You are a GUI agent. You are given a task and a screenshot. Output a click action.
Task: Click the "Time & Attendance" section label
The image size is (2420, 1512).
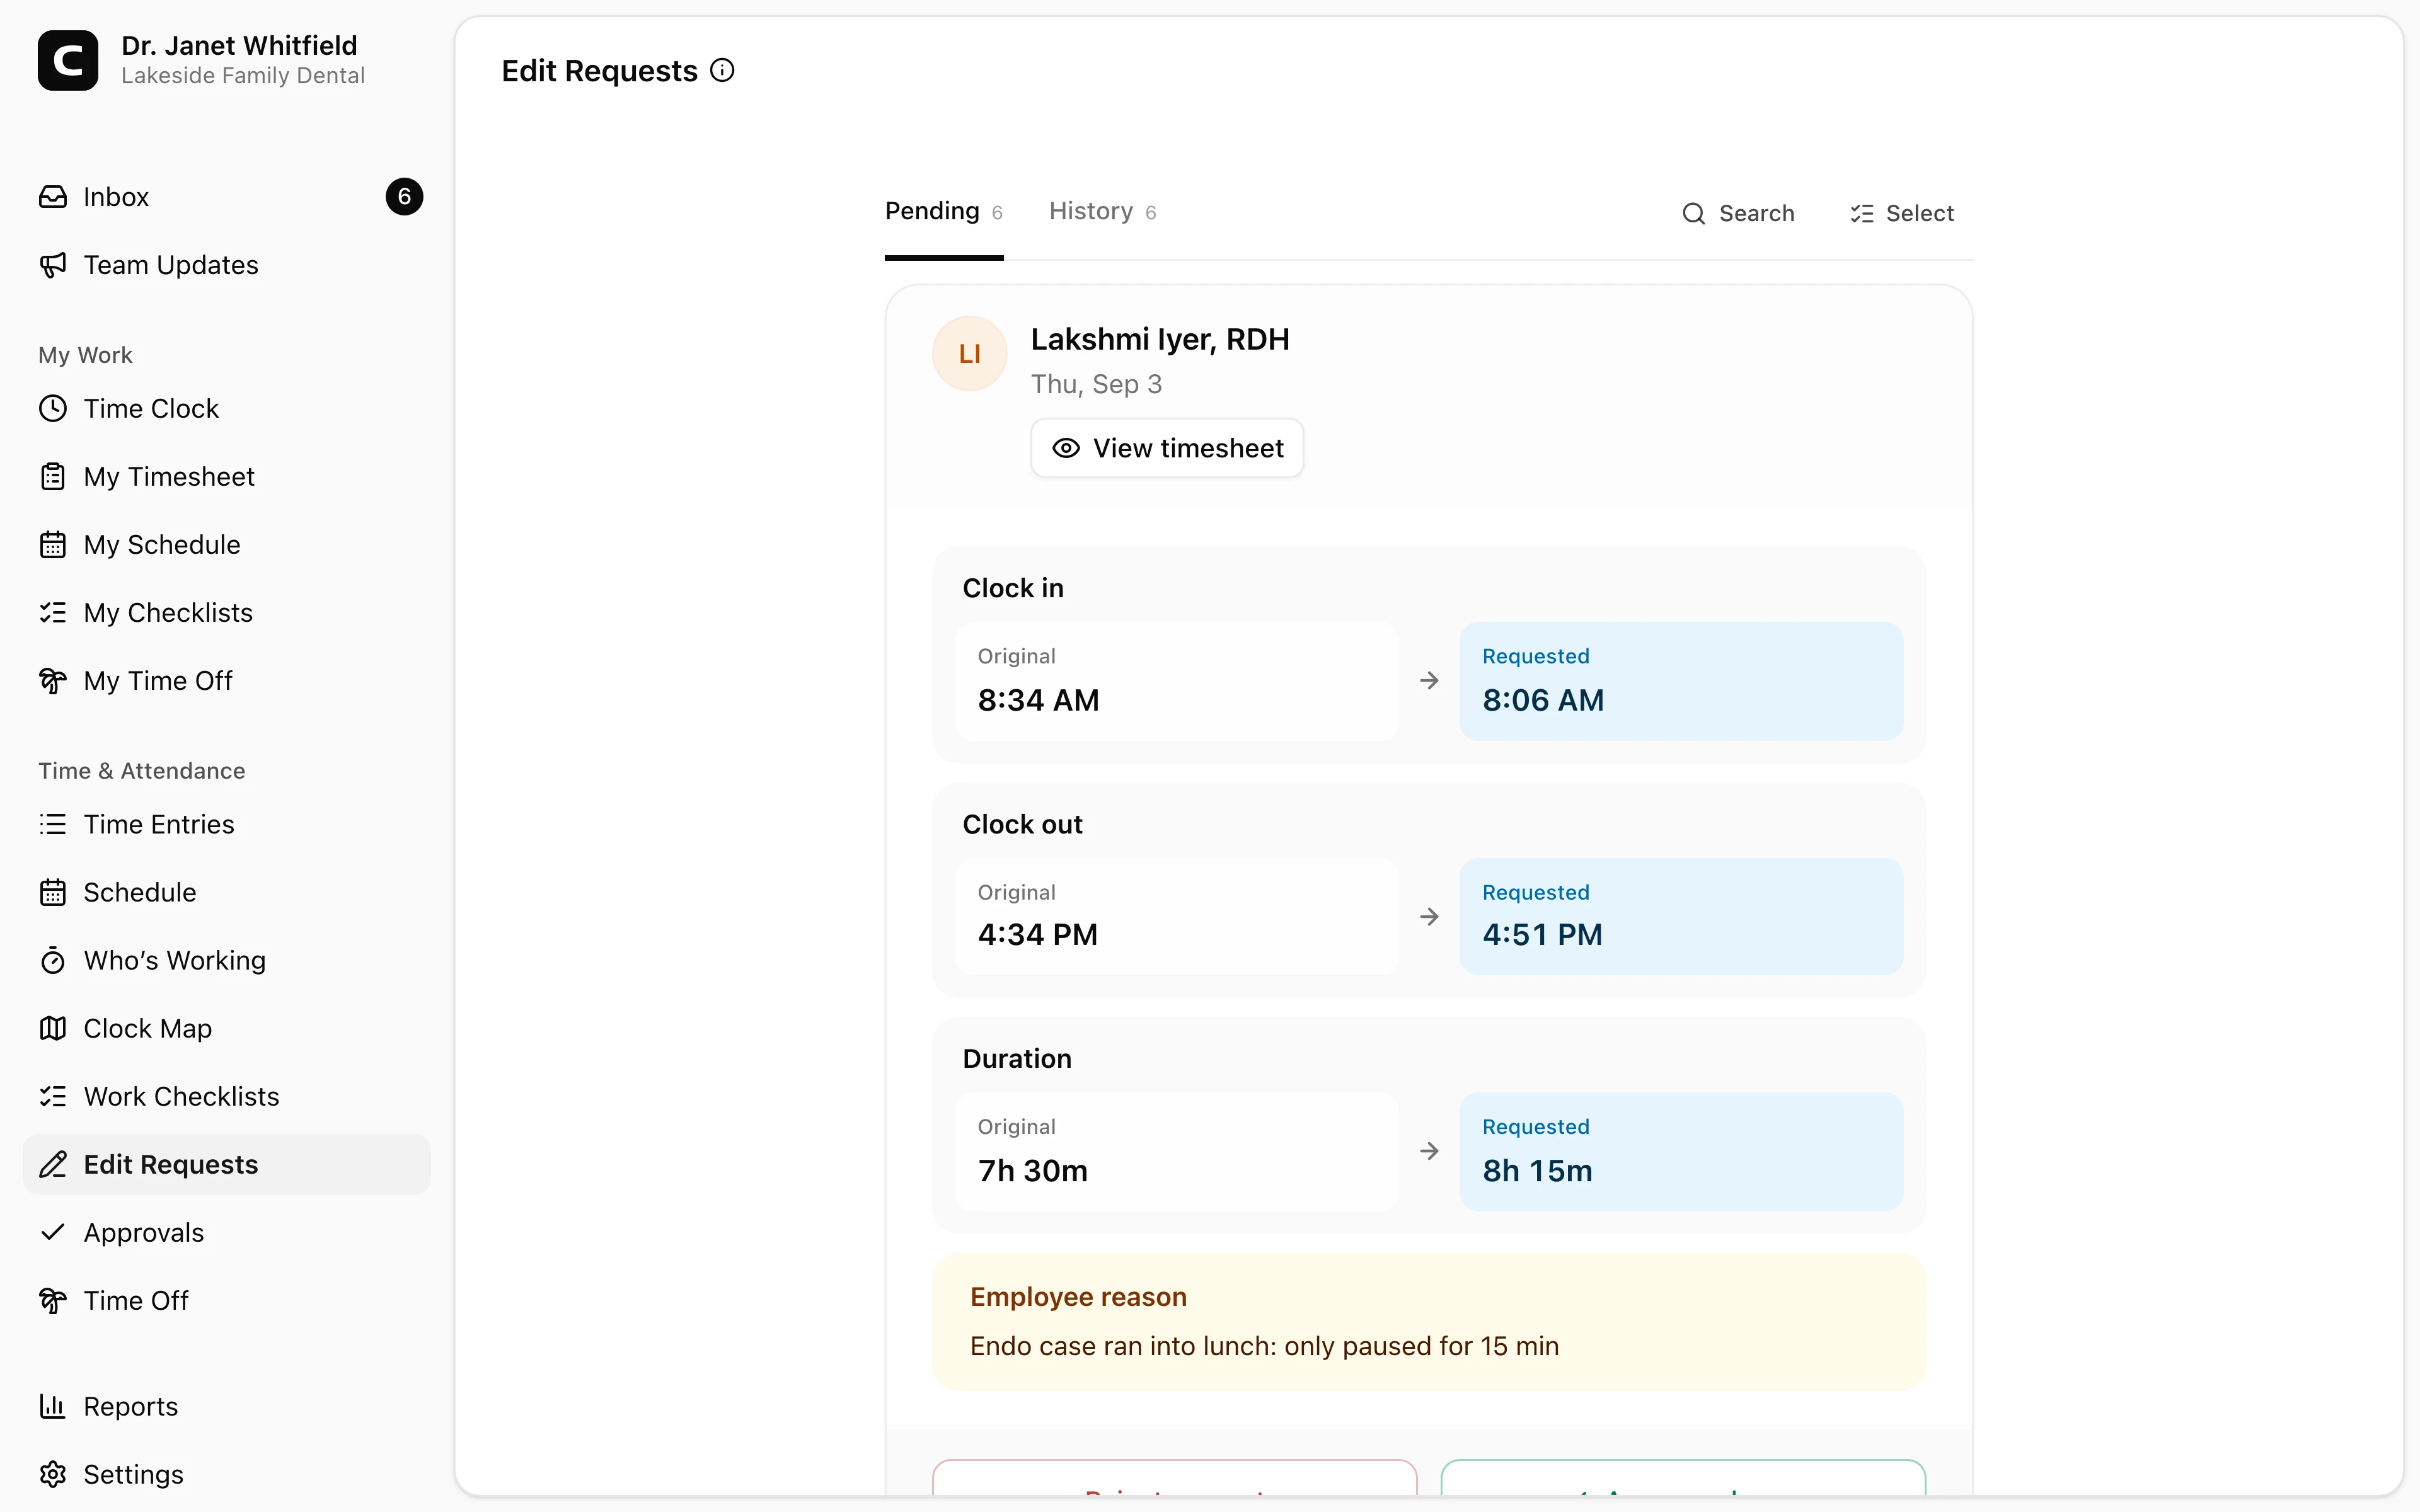pos(142,771)
